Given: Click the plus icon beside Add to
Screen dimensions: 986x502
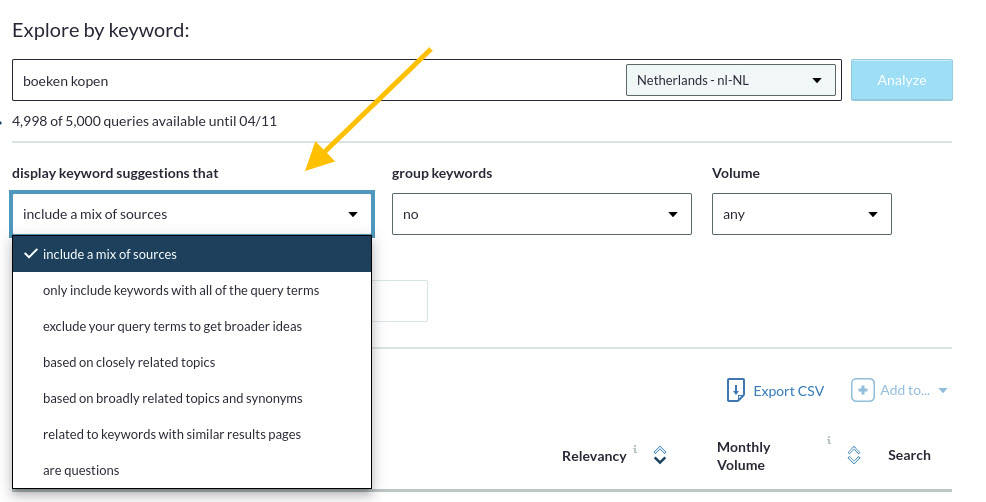Looking at the screenshot, I should [862, 390].
